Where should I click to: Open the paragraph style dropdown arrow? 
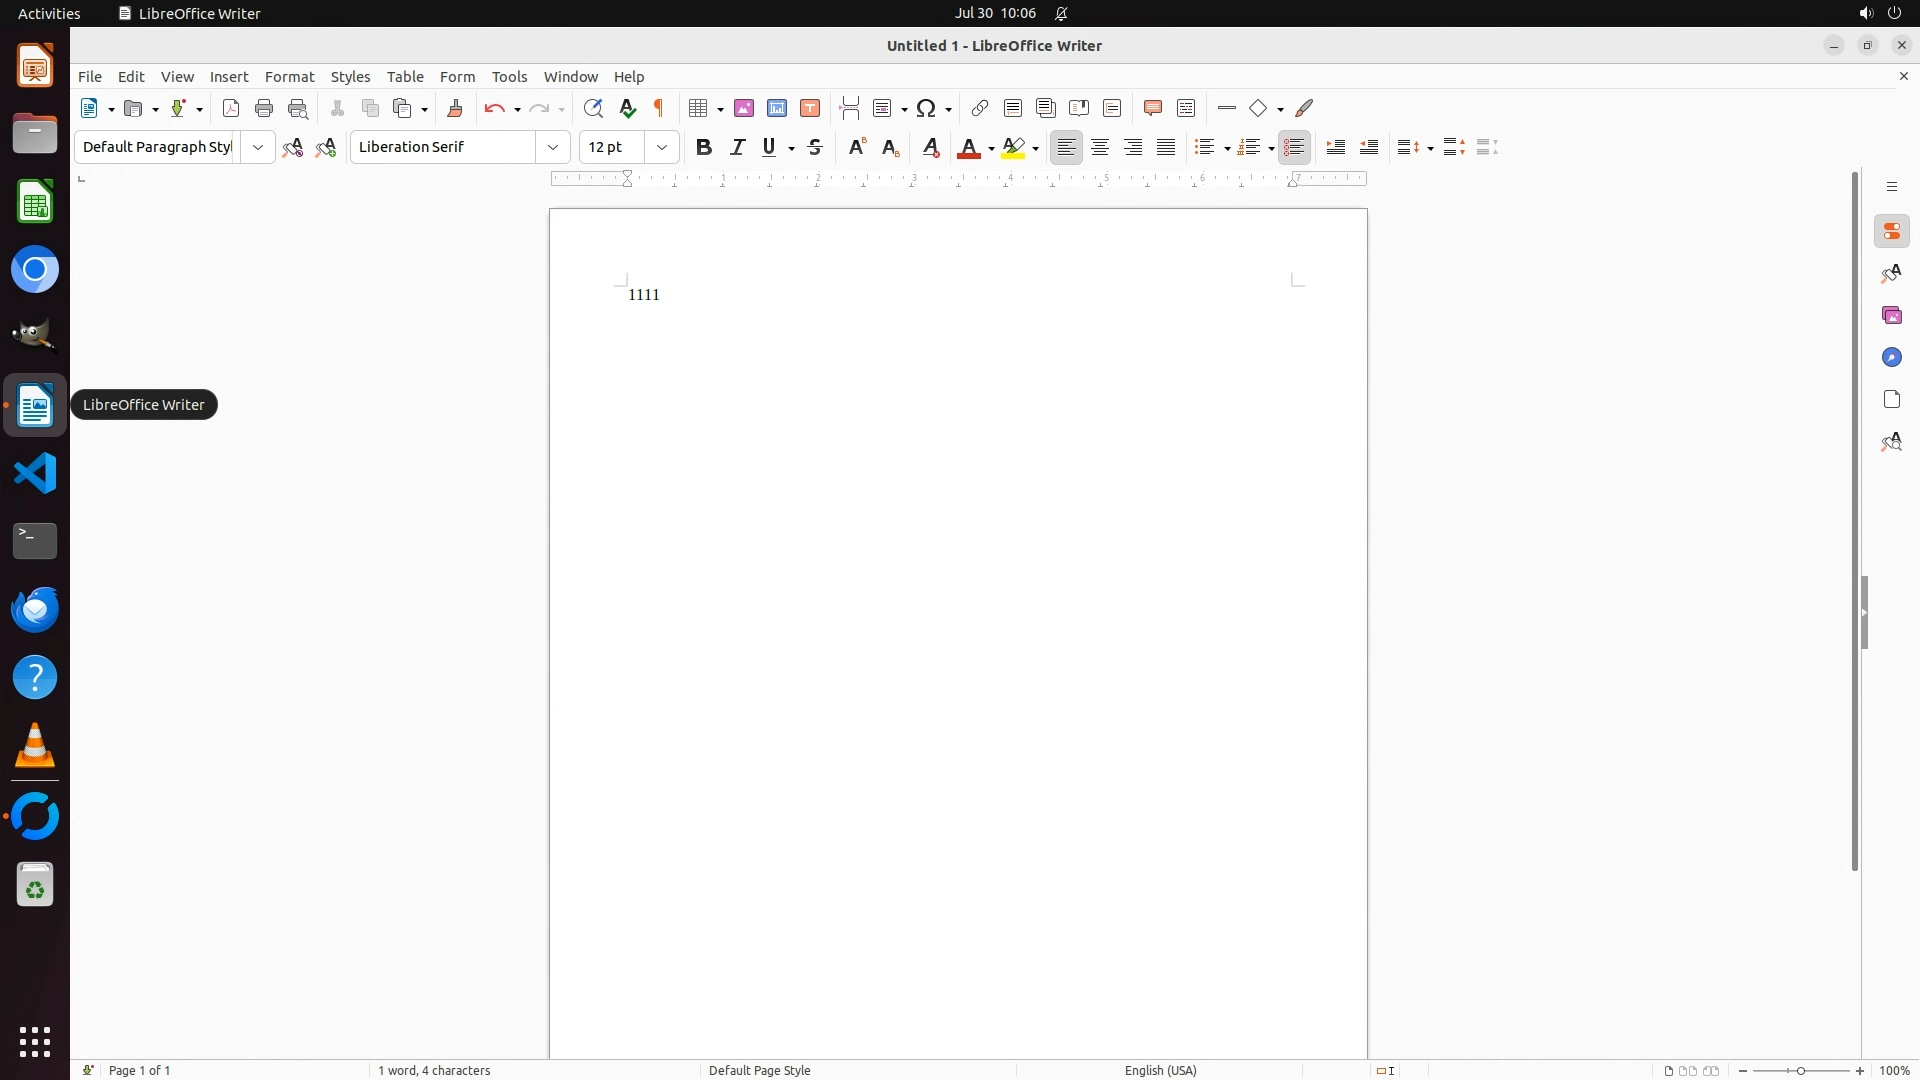tap(258, 148)
